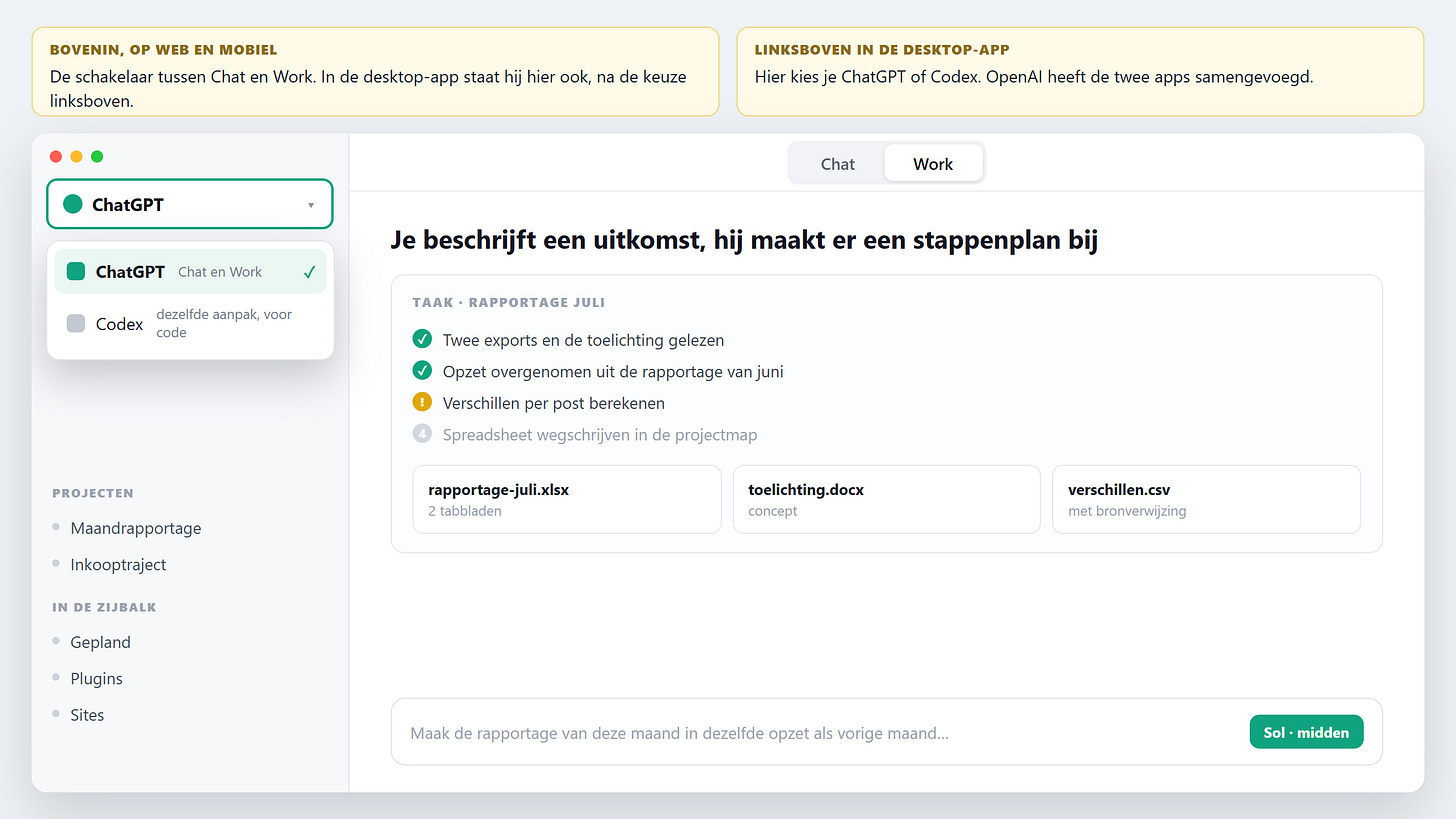Click the 'Spreadsheet wegschrijven in de projectmap' step
This screenshot has width=1456, height=819.
pyautogui.click(x=600, y=435)
